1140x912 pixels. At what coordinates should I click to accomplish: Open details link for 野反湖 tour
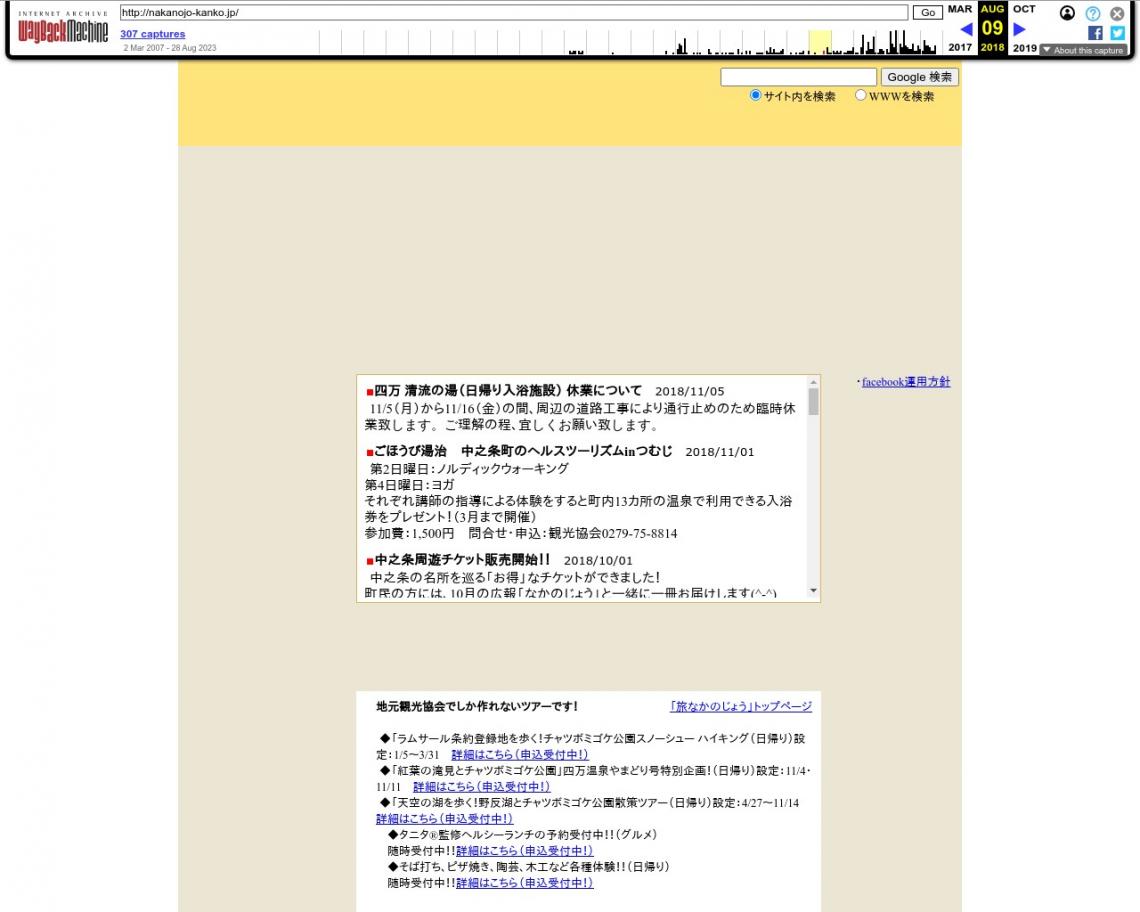(444, 819)
